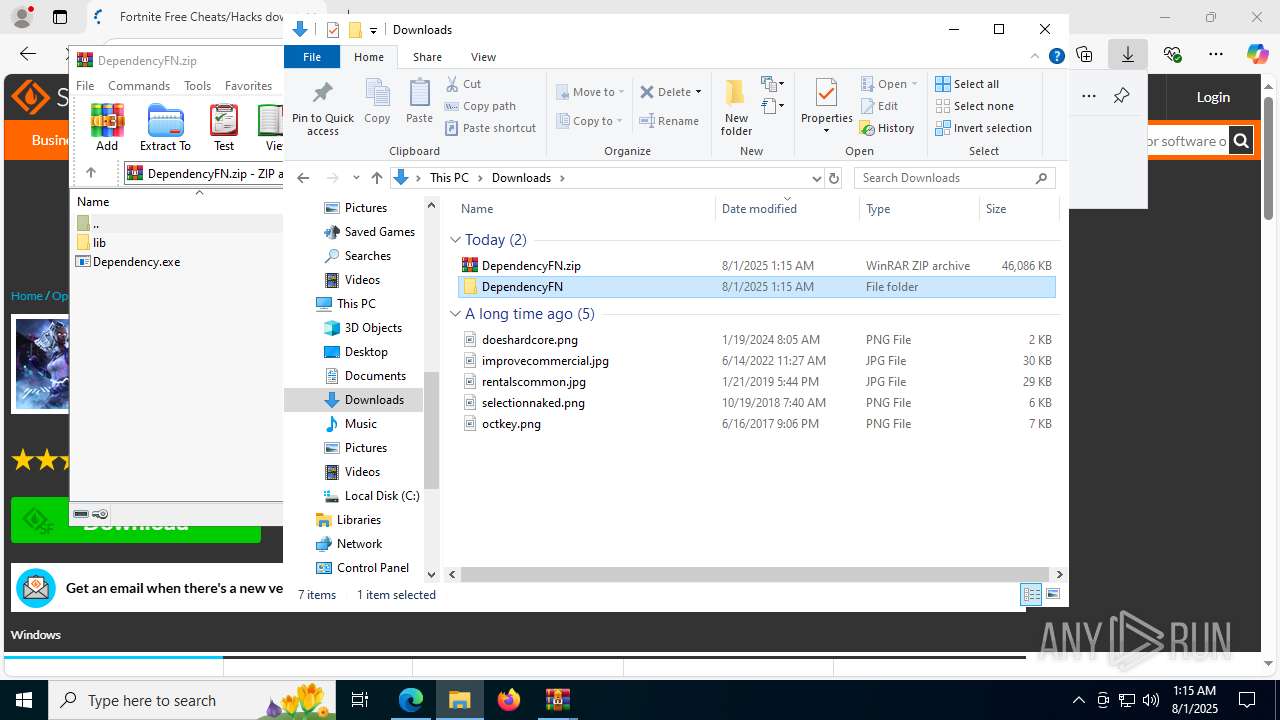Go back in Explorer navigation
The height and width of the screenshot is (720, 1280).
tap(304, 178)
